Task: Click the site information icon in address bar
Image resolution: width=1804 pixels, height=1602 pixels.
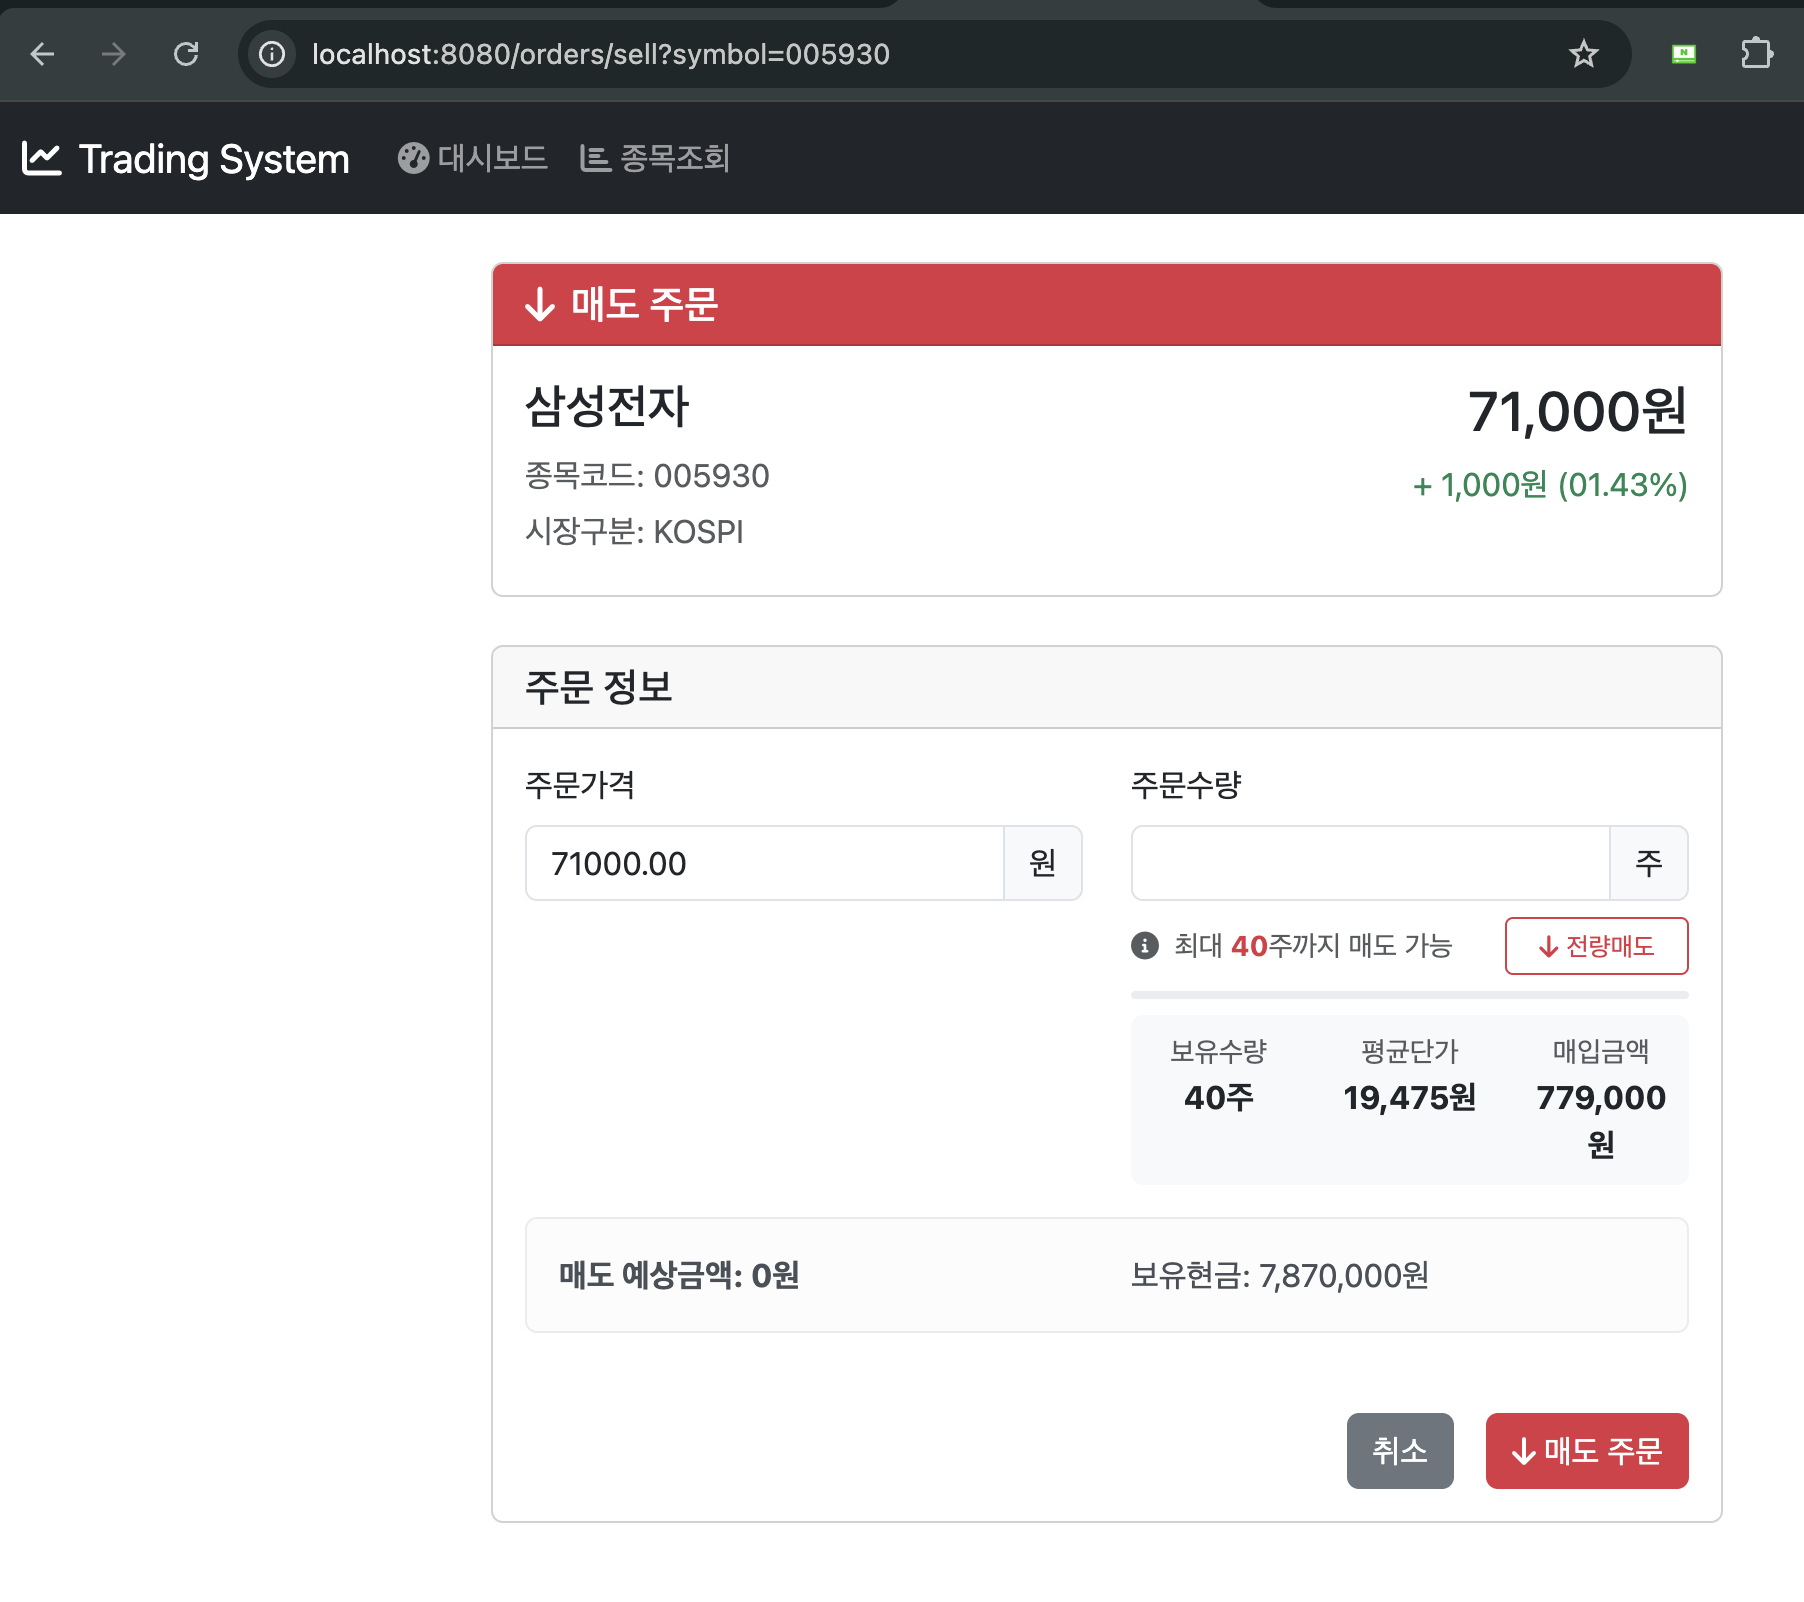Action: (x=271, y=55)
